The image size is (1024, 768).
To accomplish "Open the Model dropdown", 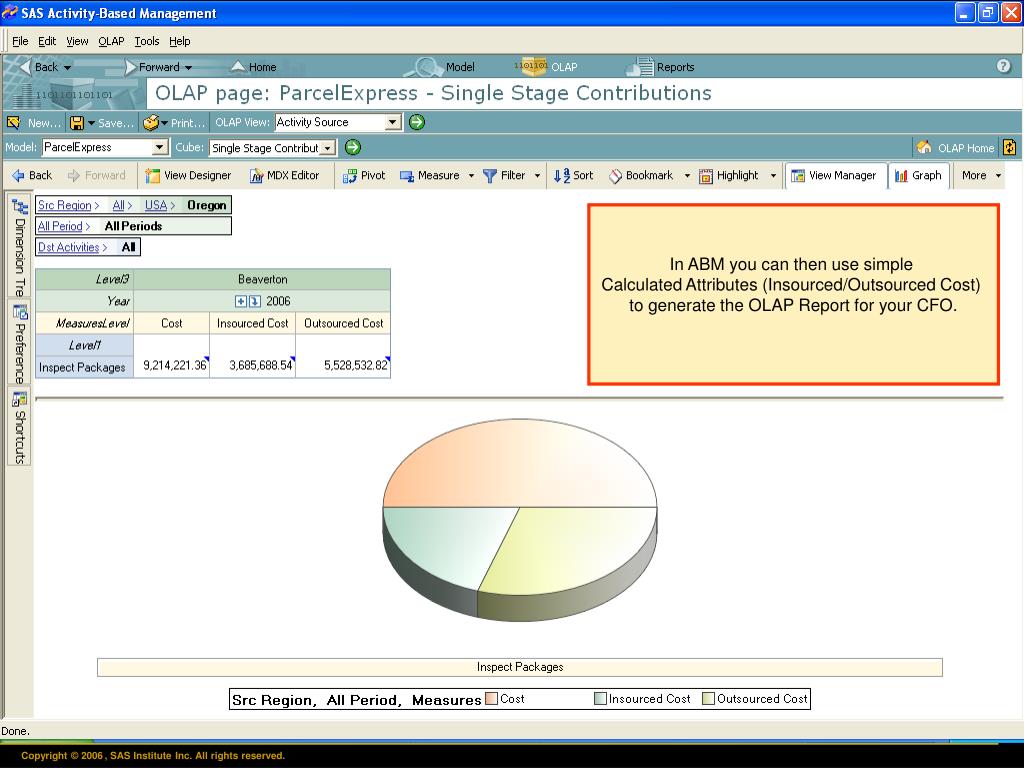I will (159, 147).
